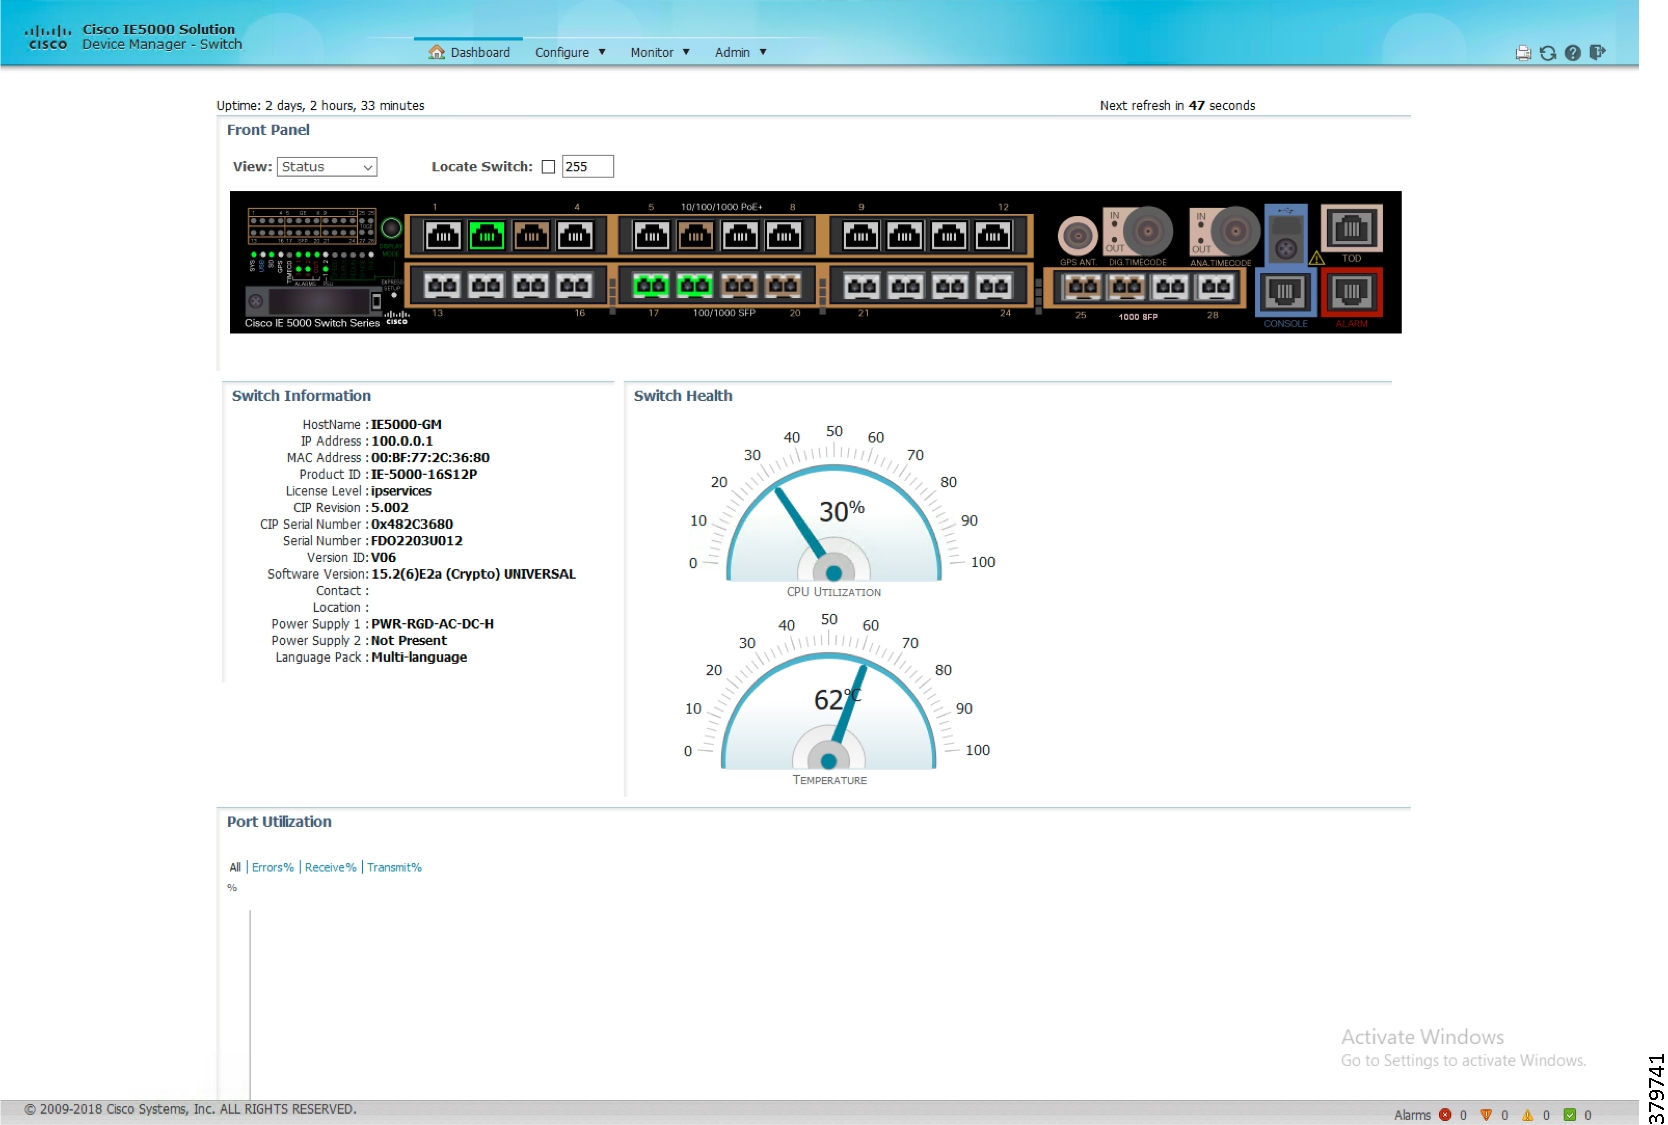This screenshot has height=1125, width=1668.
Task: Select the green SFP port 18
Action: tap(695, 286)
